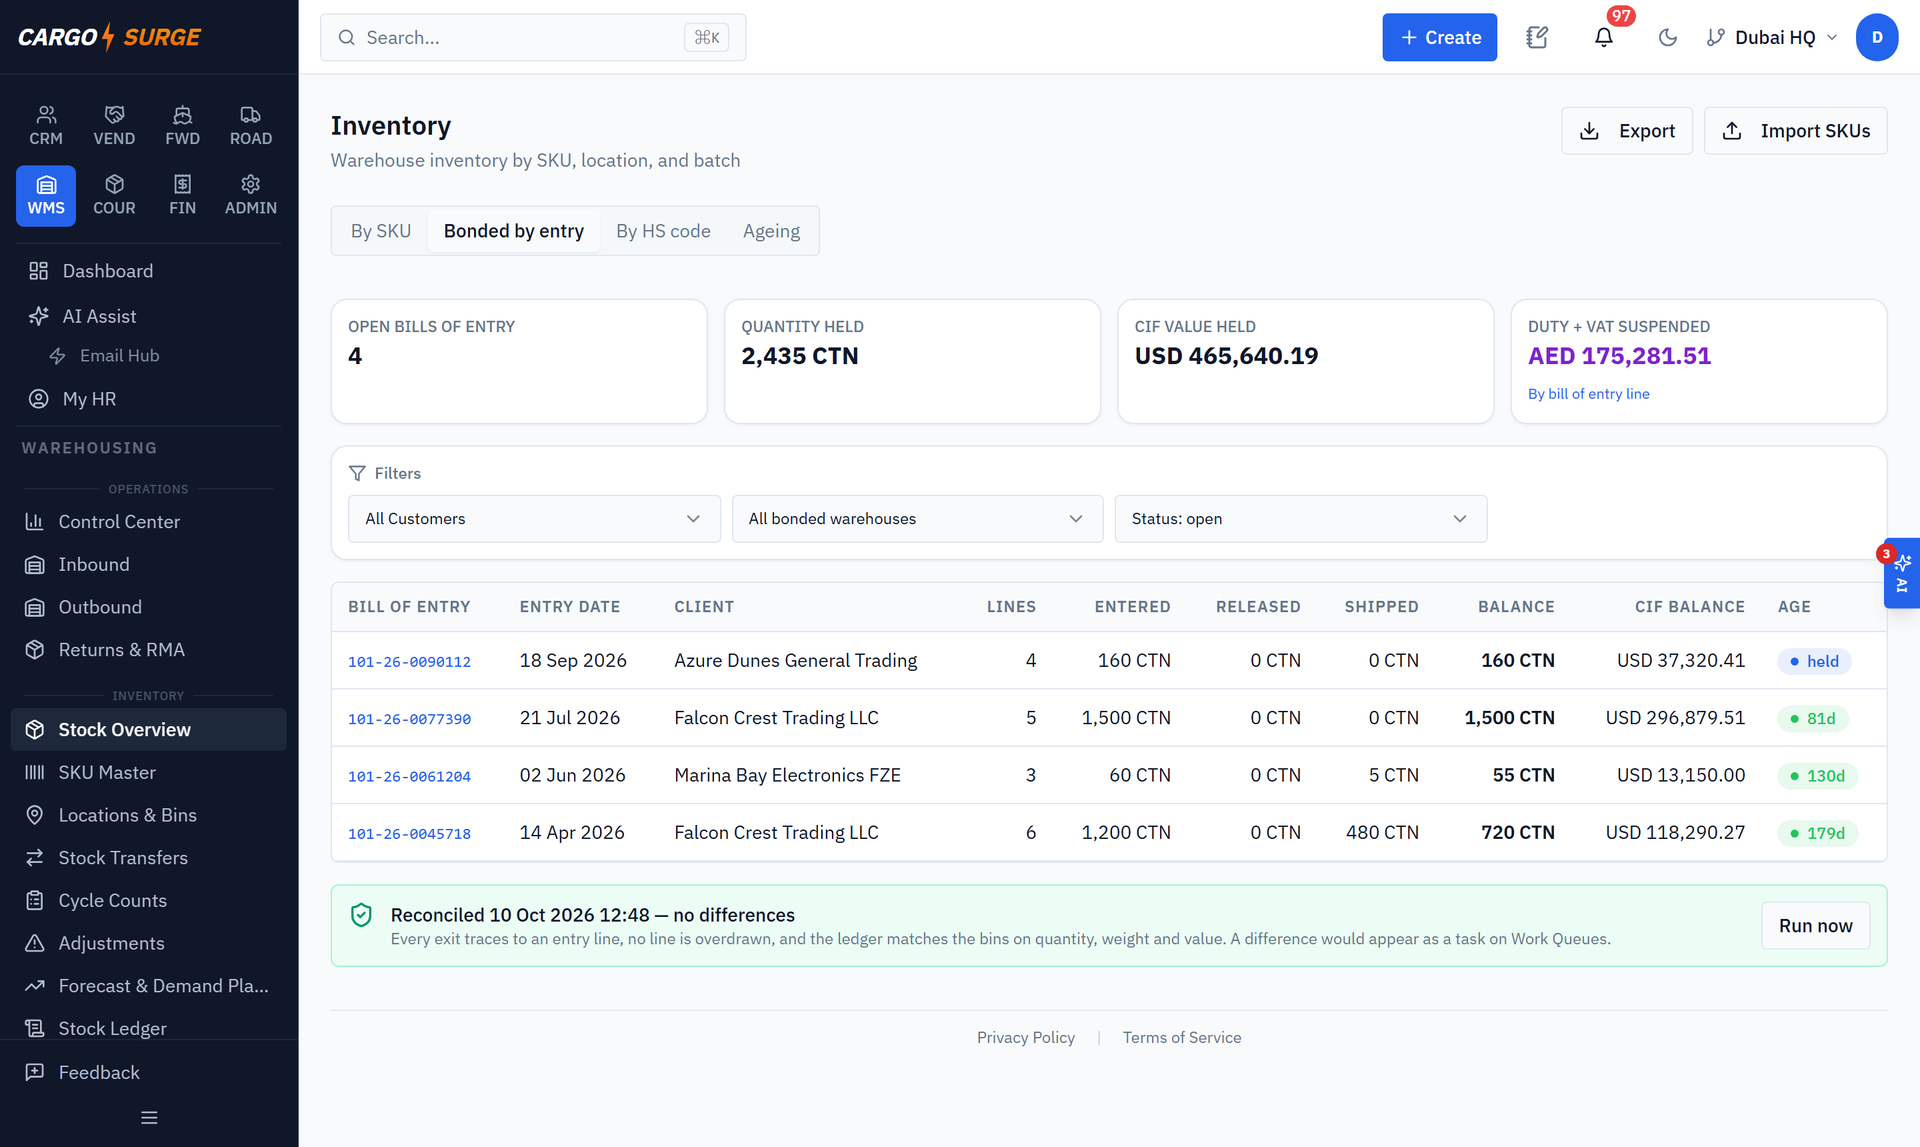Open SKU Master
Screen dimensions: 1920x1147
click(x=149, y=772)
